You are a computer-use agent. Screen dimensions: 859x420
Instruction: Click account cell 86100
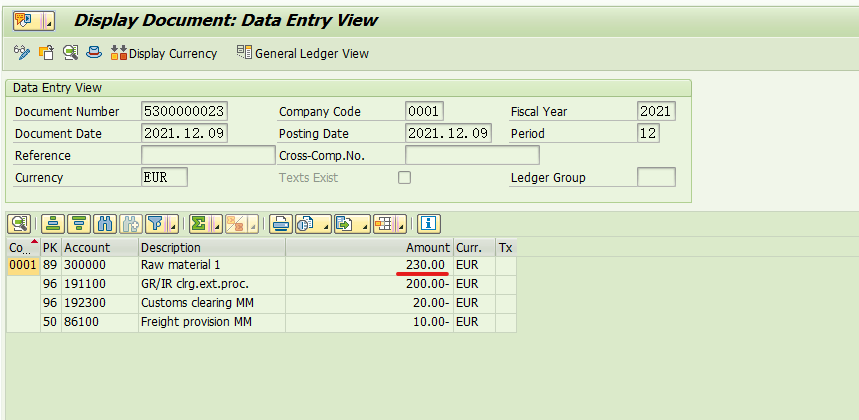click(100, 322)
